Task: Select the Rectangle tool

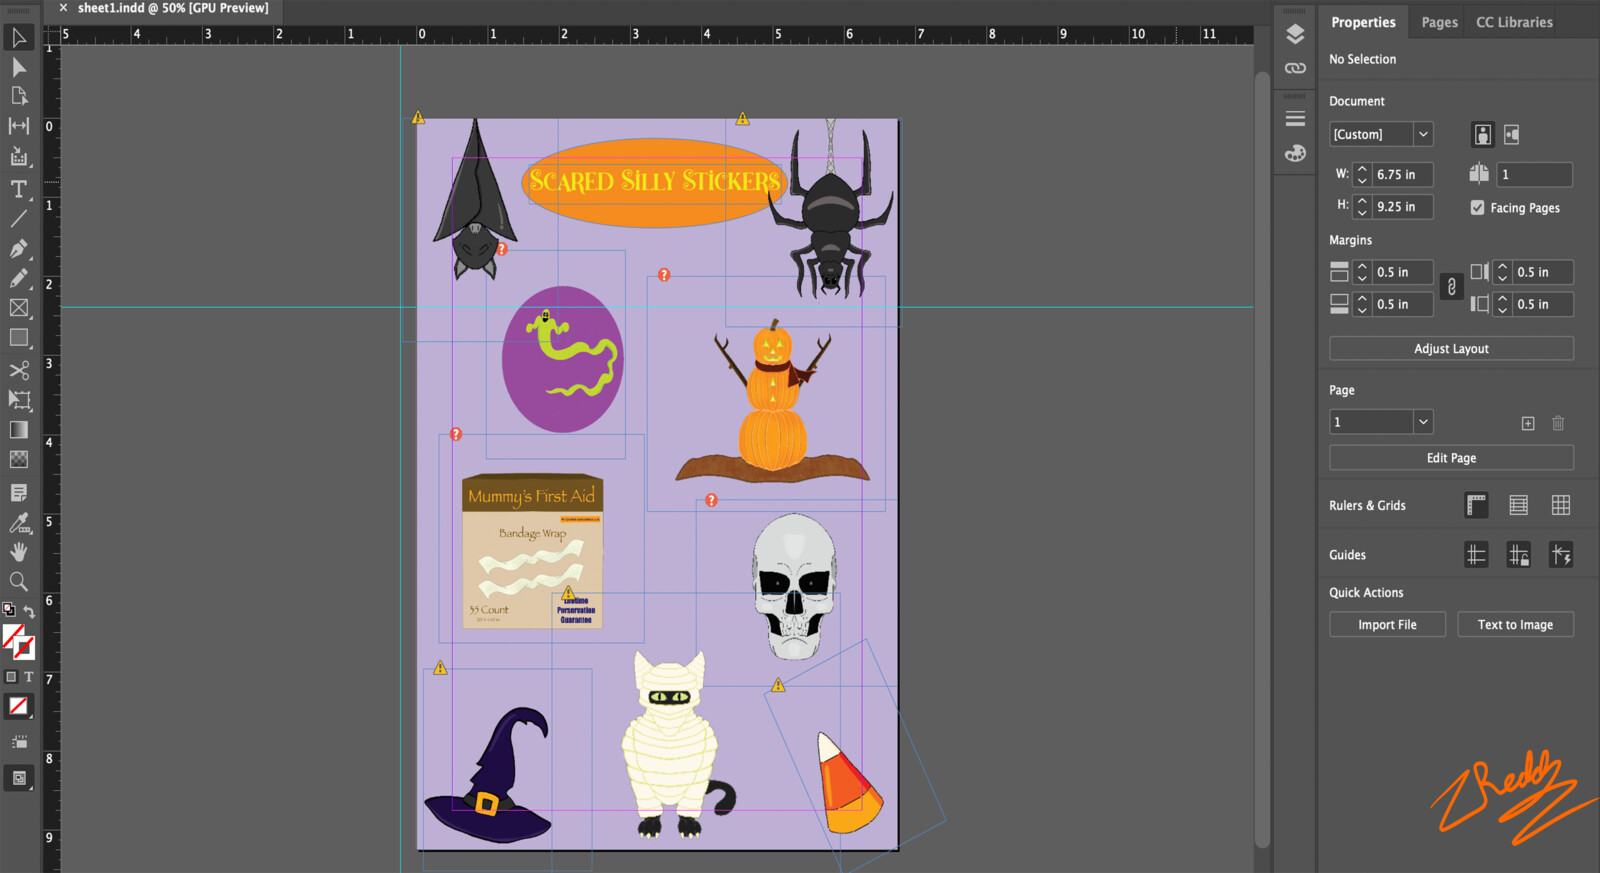Action: tap(19, 338)
